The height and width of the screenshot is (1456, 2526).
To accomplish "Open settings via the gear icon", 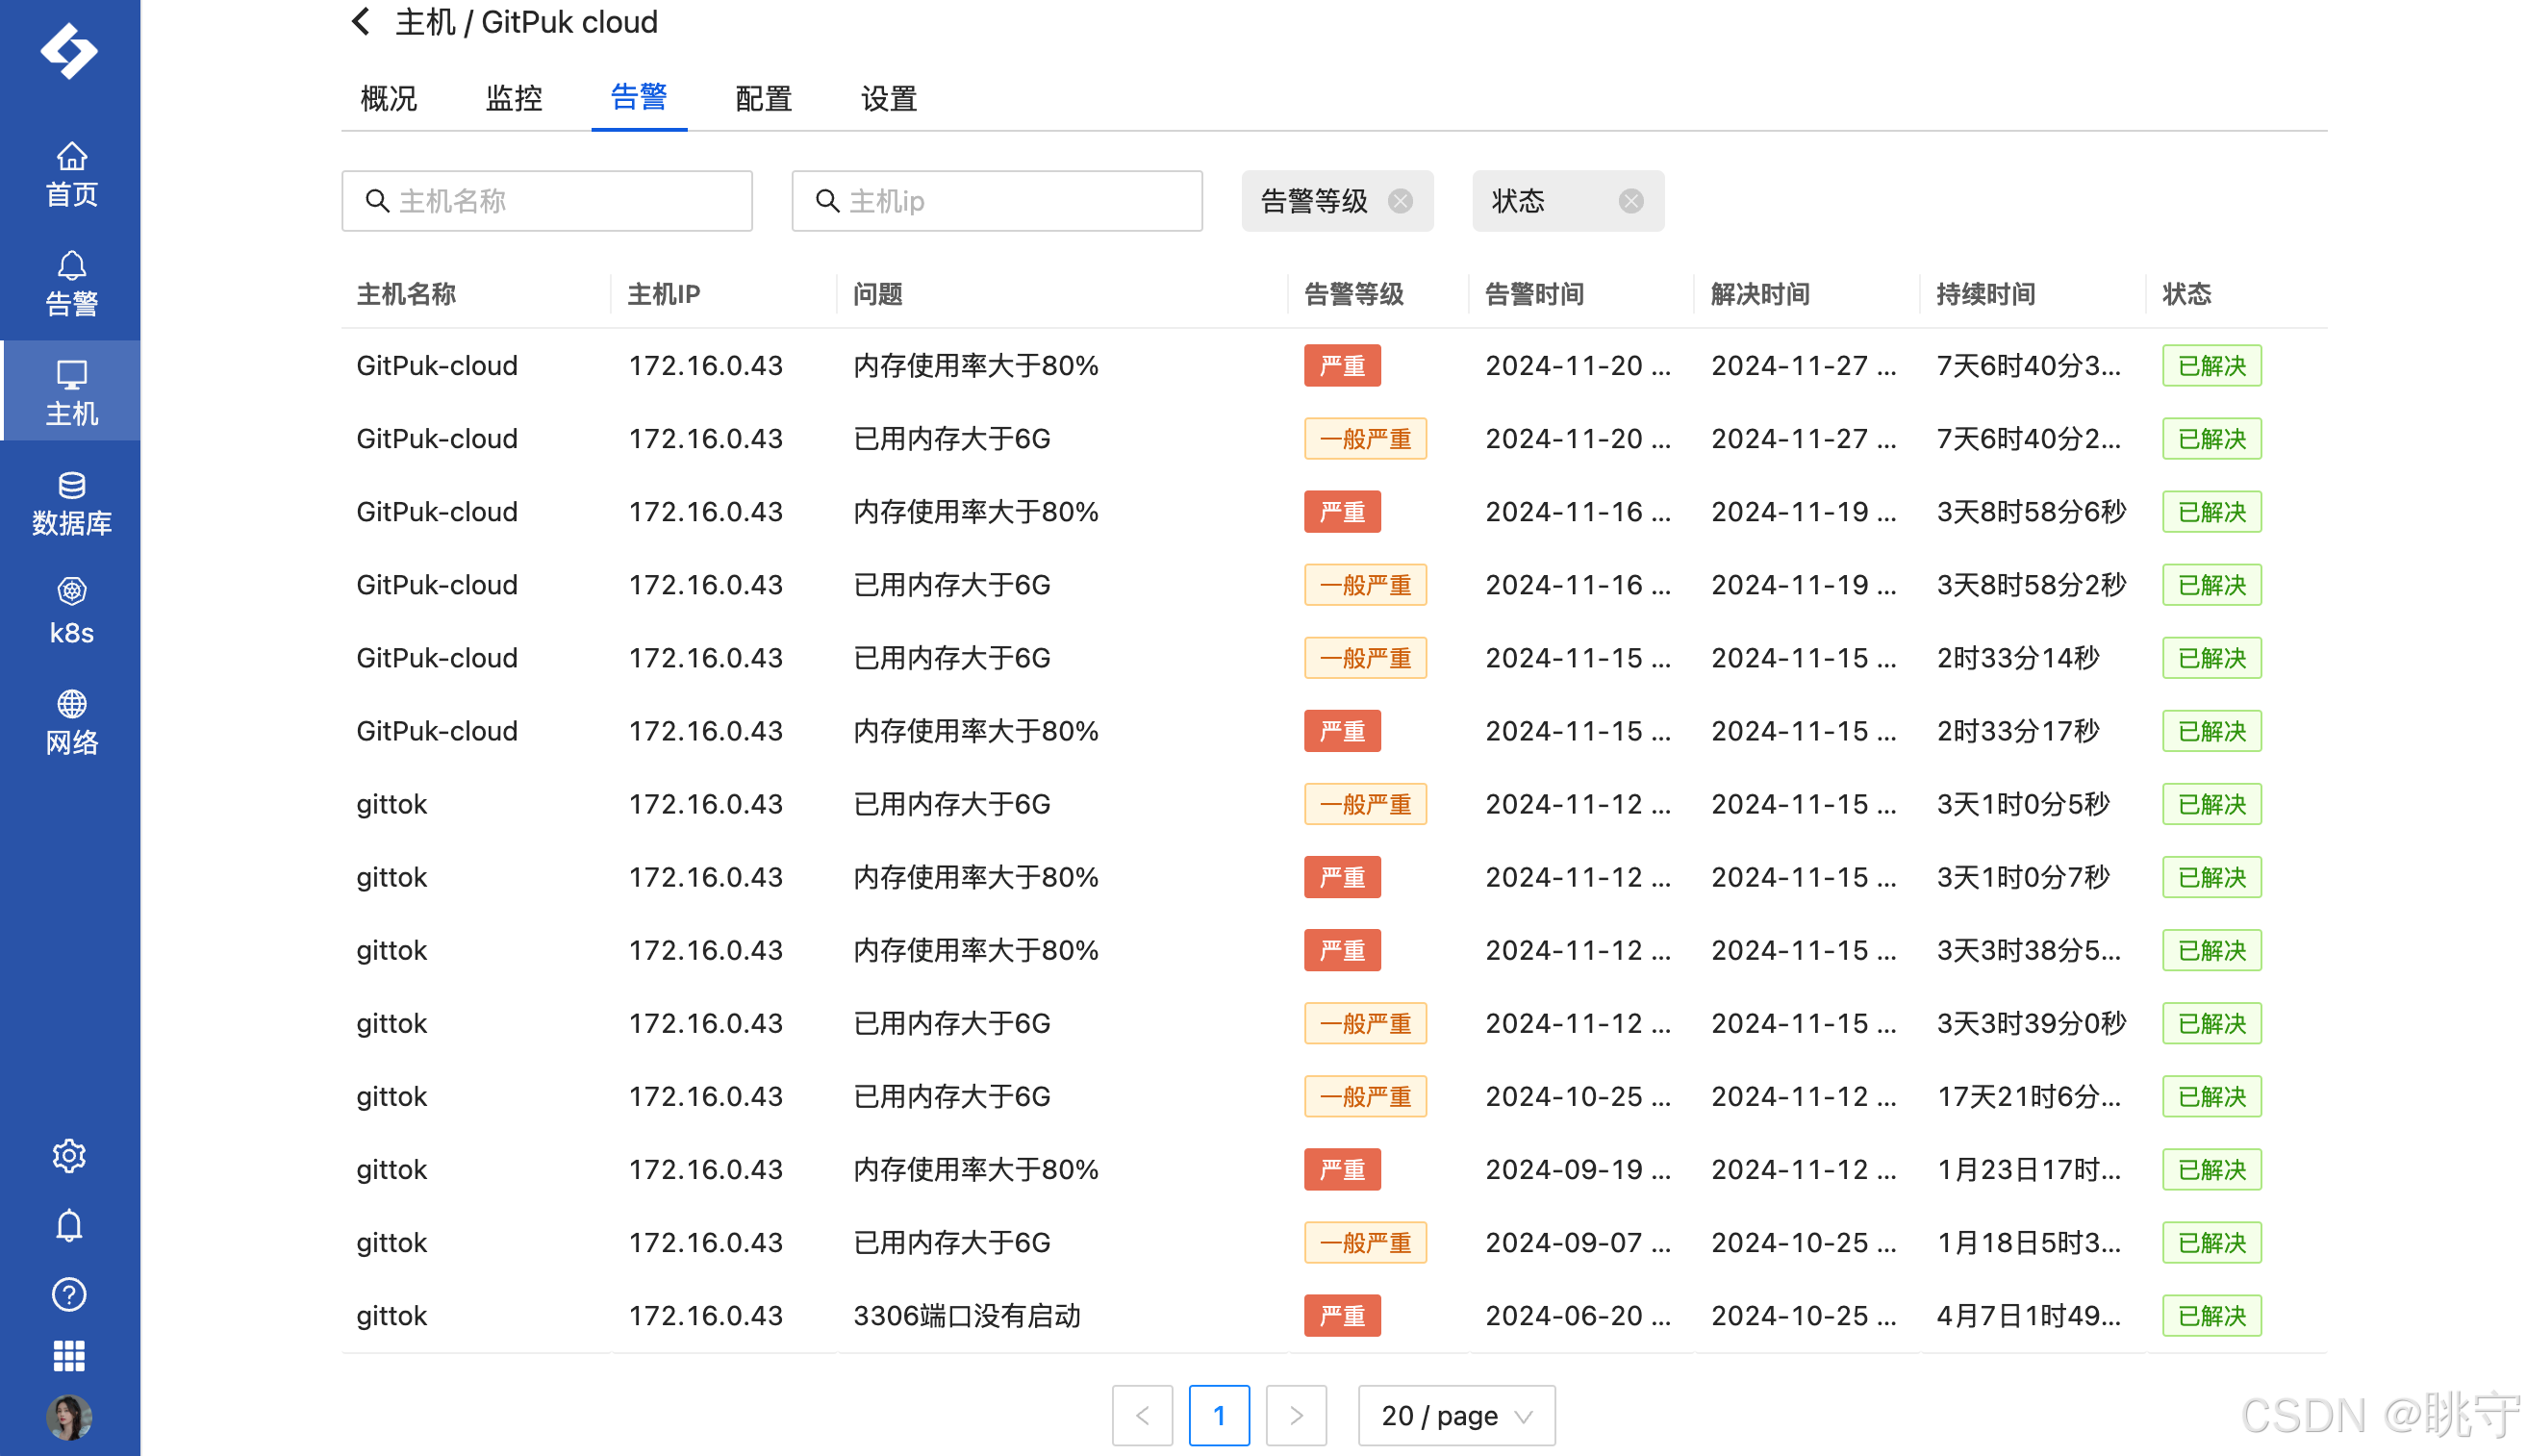I will 69,1156.
